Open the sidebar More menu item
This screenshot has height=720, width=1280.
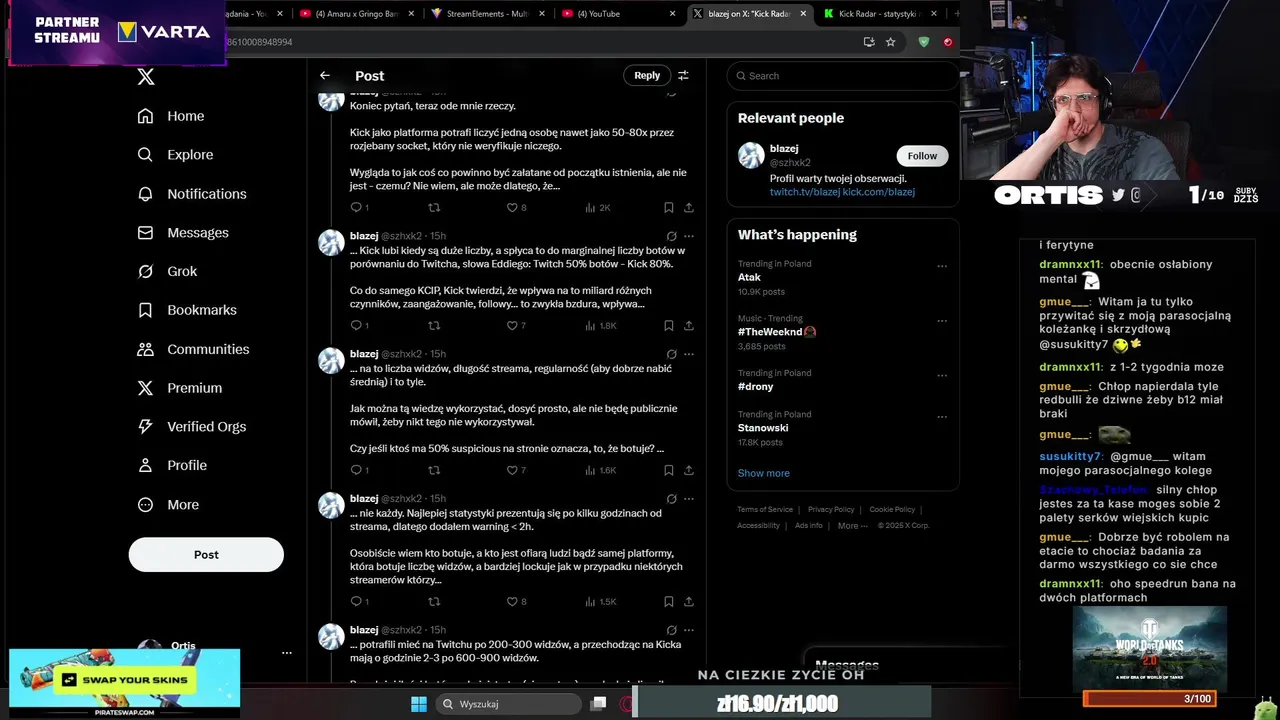tap(168, 505)
